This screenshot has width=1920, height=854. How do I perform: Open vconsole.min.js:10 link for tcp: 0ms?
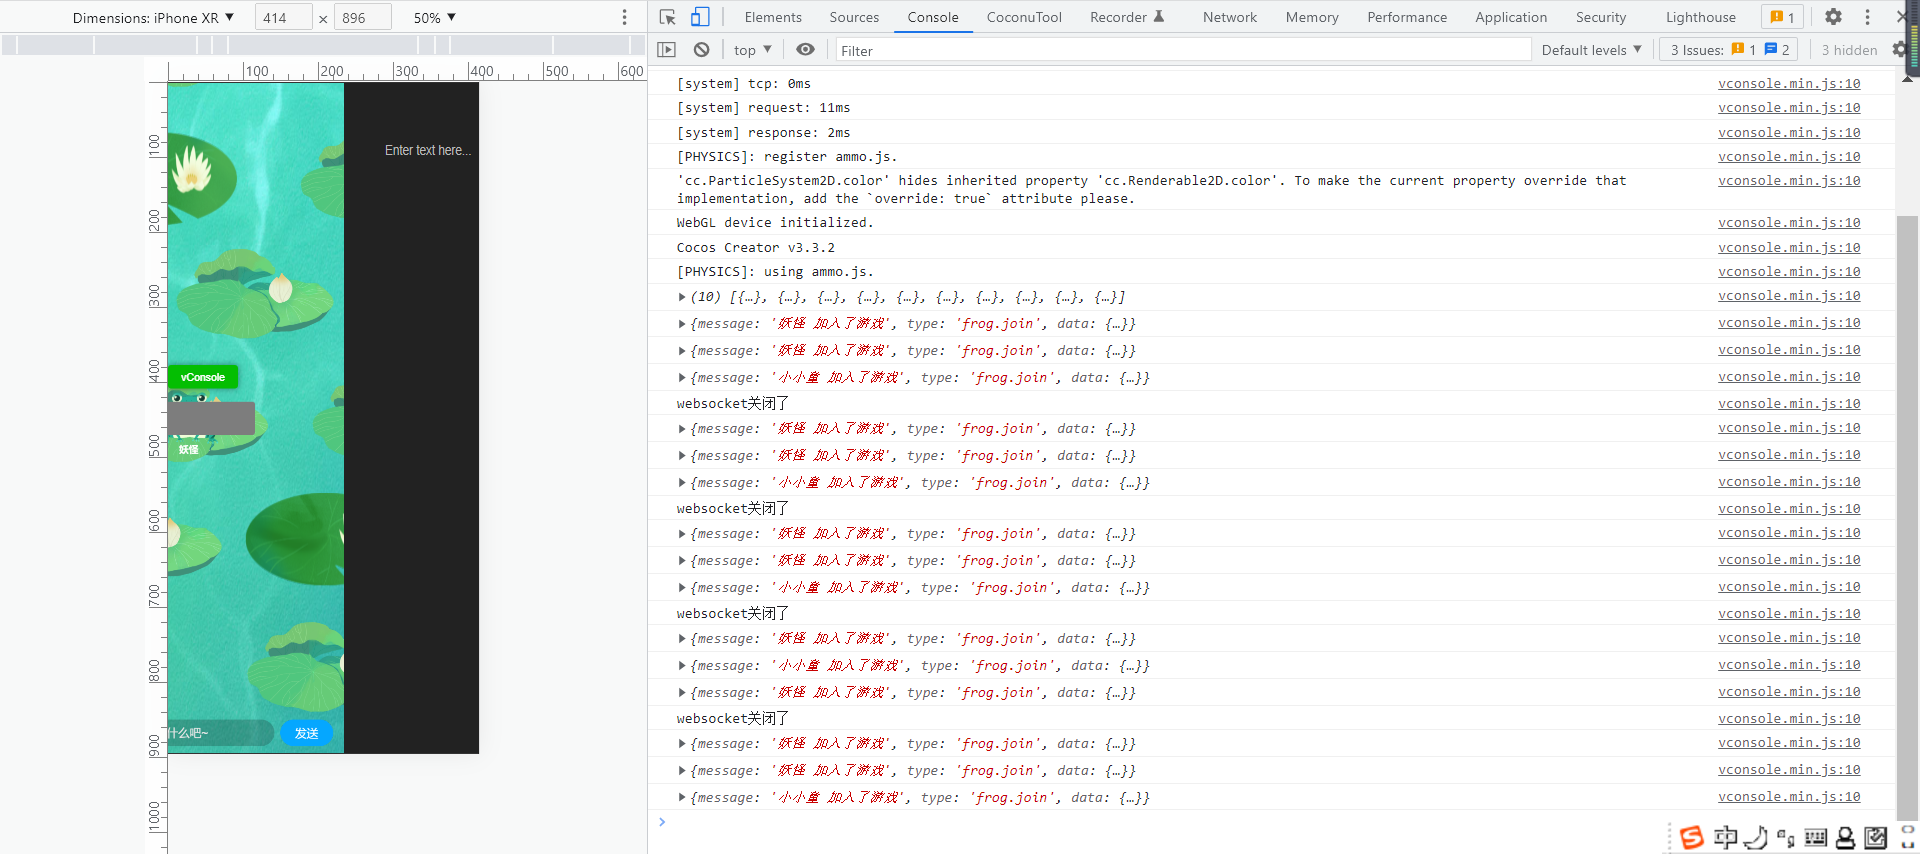(x=1789, y=84)
